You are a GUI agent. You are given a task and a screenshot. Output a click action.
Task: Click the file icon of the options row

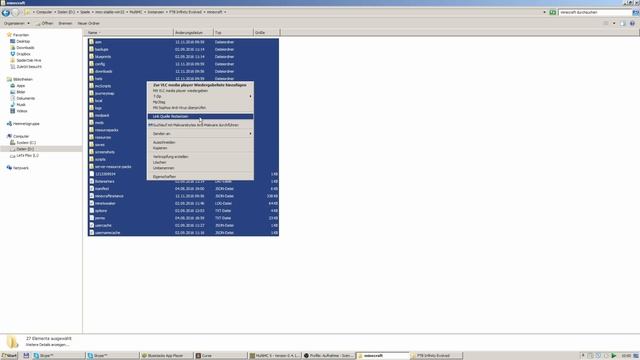coord(91,211)
